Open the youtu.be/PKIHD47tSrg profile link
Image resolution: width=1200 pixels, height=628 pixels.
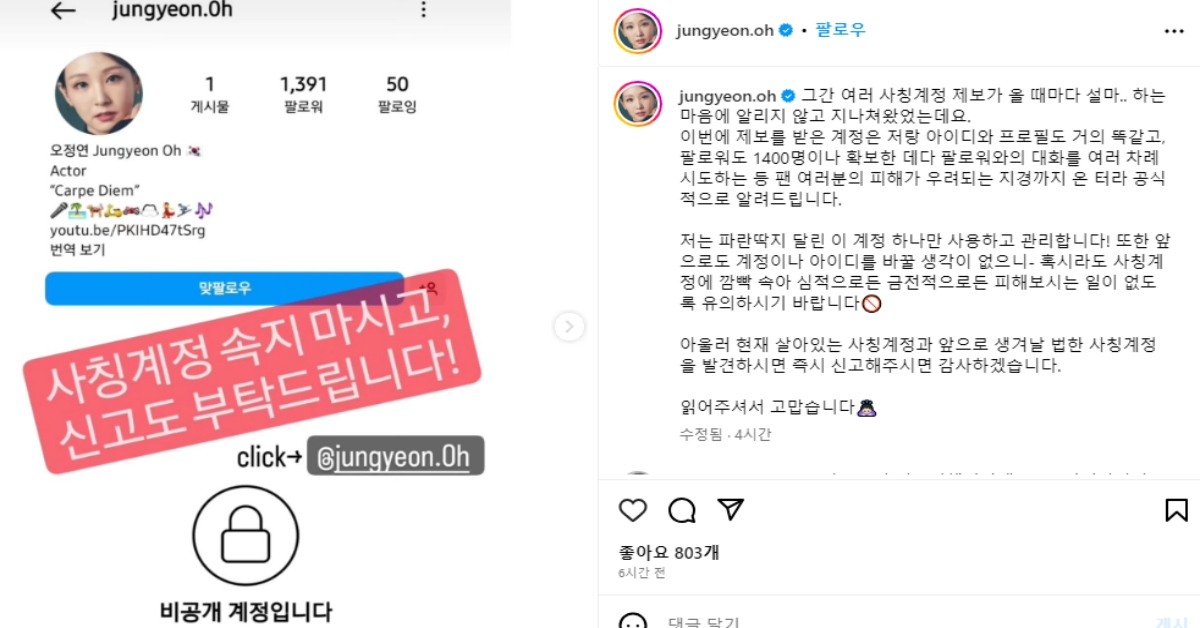click(x=127, y=231)
